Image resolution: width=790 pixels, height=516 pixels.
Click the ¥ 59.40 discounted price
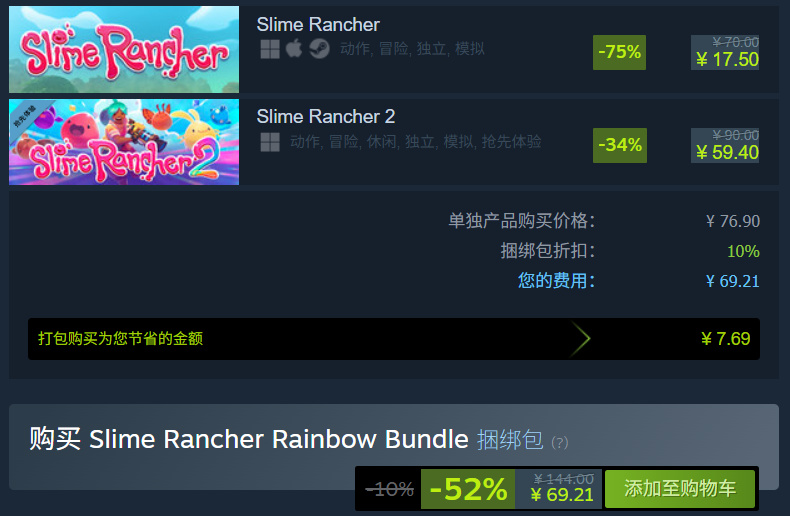click(727, 152)
